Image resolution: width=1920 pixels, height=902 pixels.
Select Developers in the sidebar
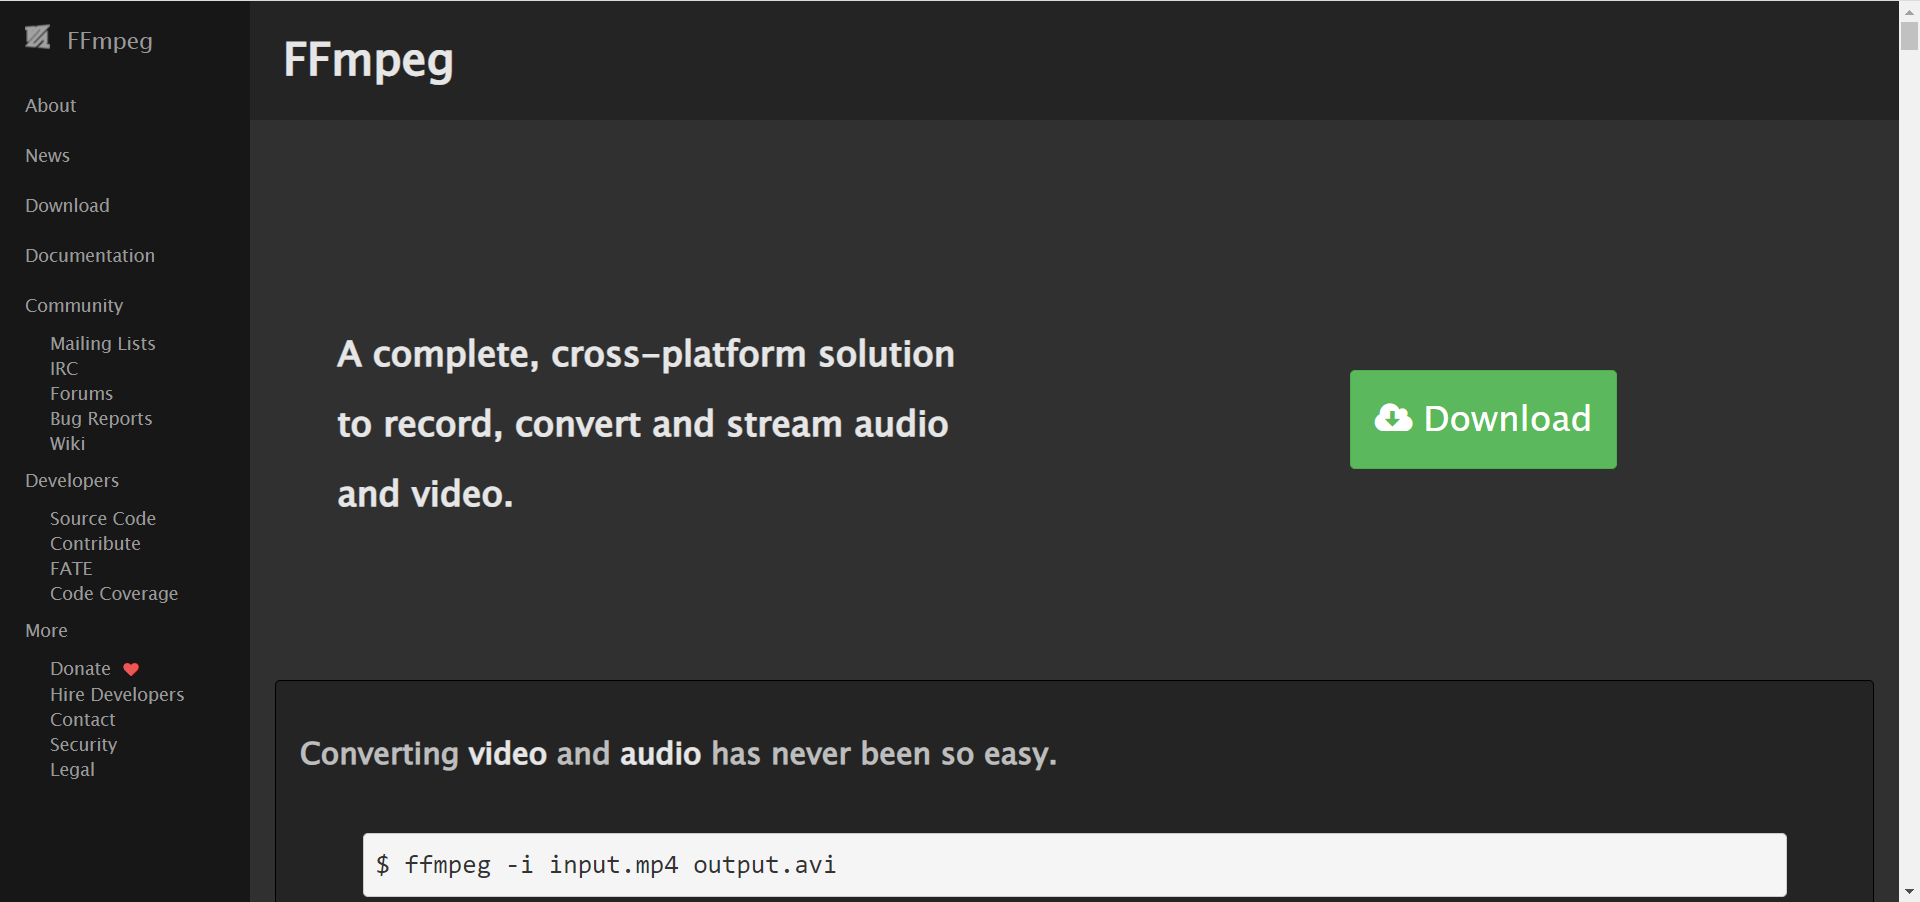pos(72,480)
